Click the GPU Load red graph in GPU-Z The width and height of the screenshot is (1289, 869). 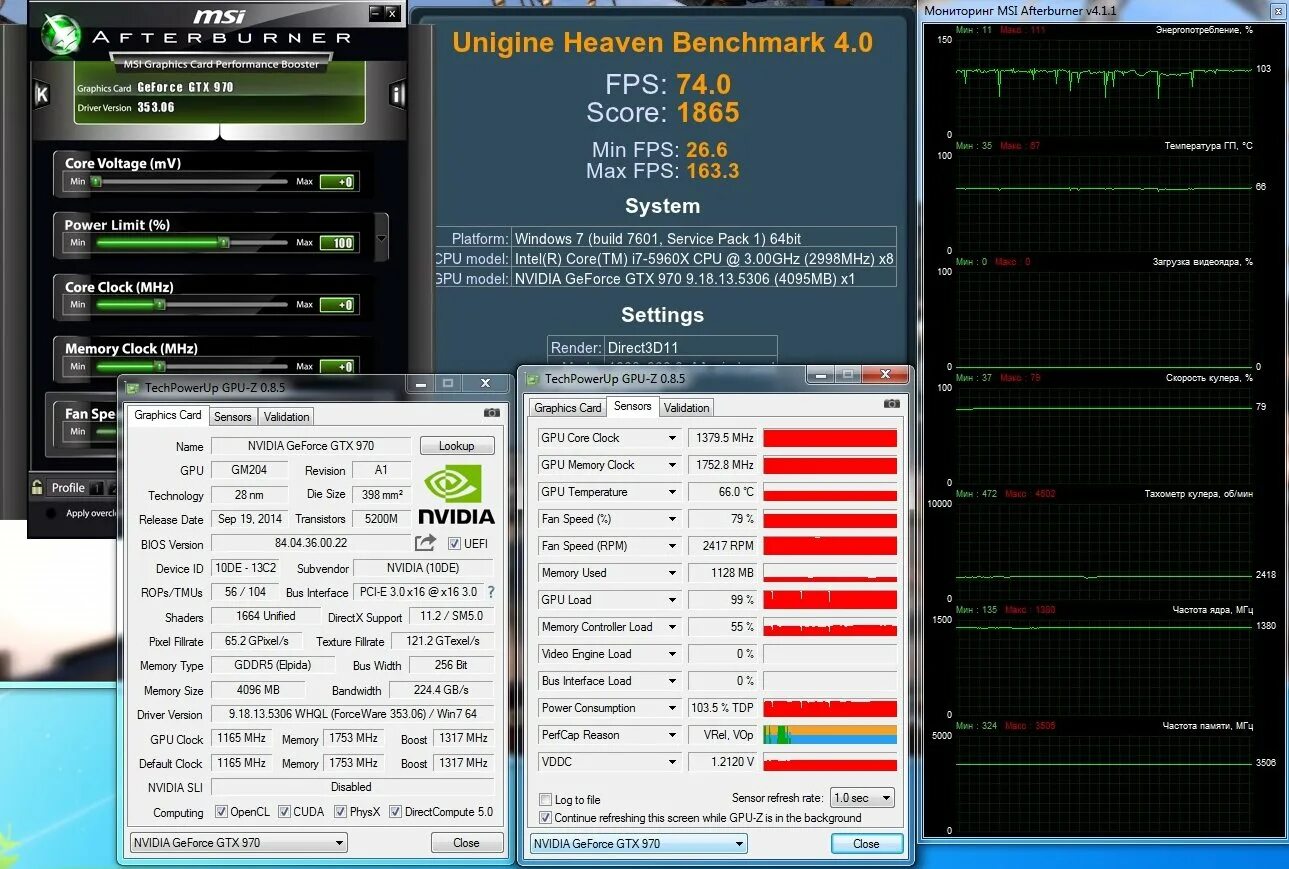(830, 600)
